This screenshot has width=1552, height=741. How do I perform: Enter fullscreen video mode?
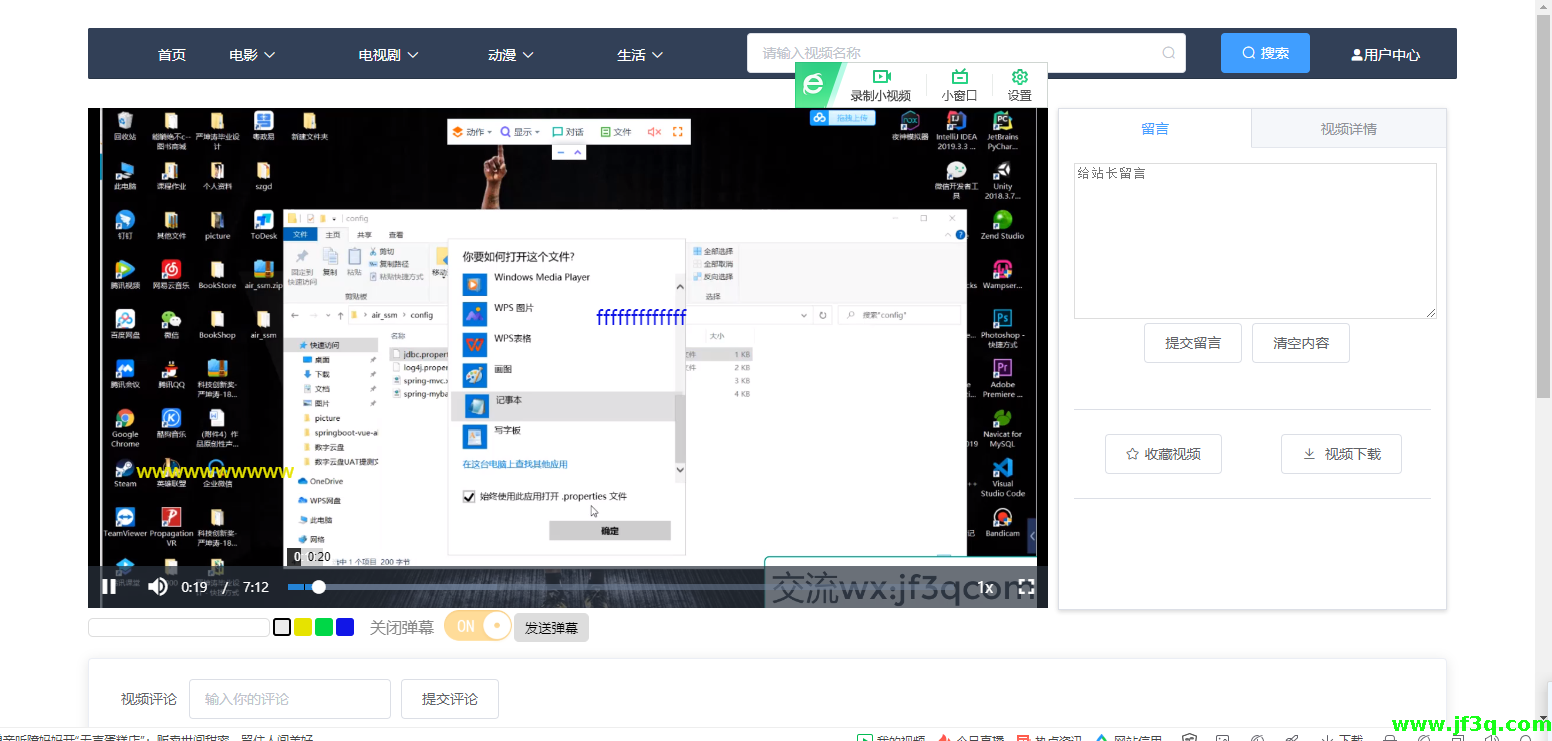pos(1026,587)
